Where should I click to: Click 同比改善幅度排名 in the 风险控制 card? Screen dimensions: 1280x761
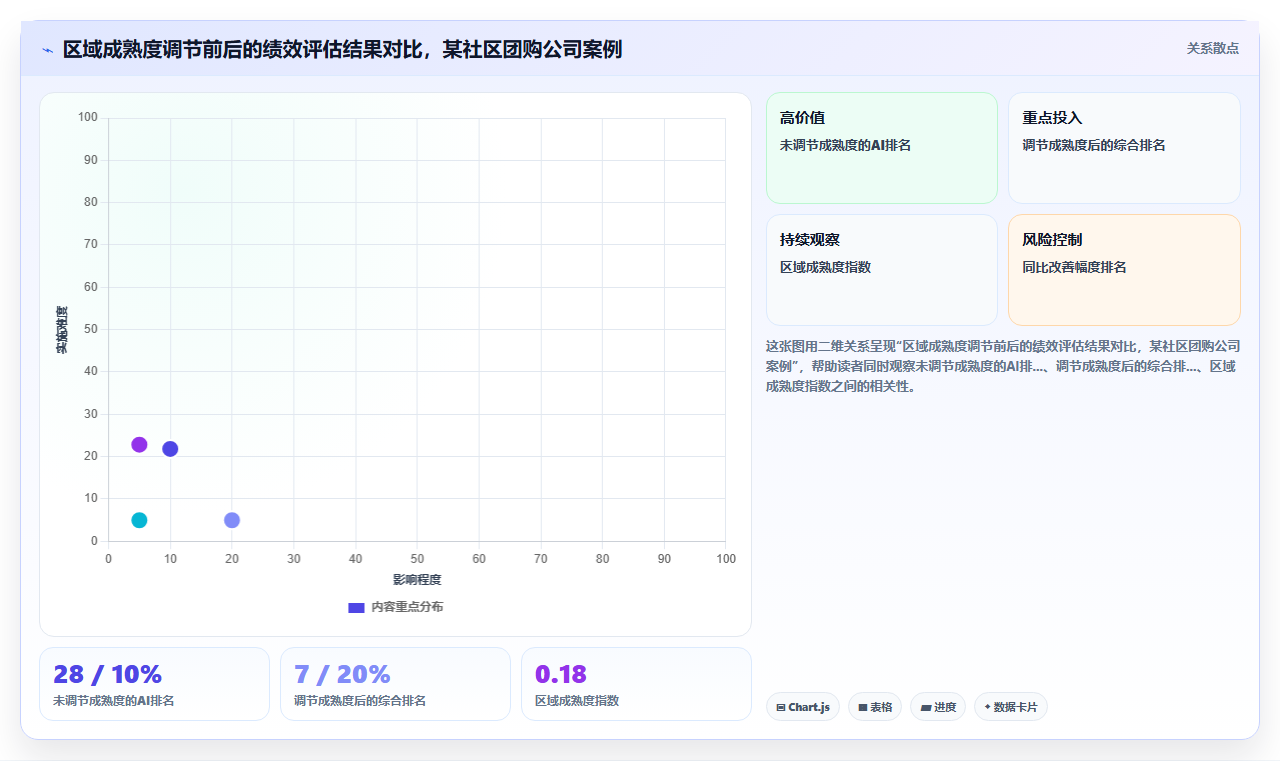point(1074,267)
